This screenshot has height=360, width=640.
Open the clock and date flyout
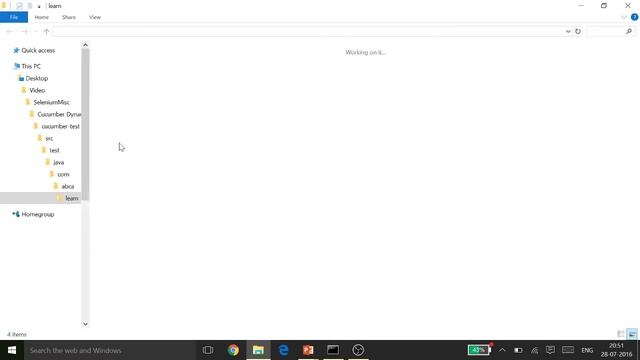point(616,350)
